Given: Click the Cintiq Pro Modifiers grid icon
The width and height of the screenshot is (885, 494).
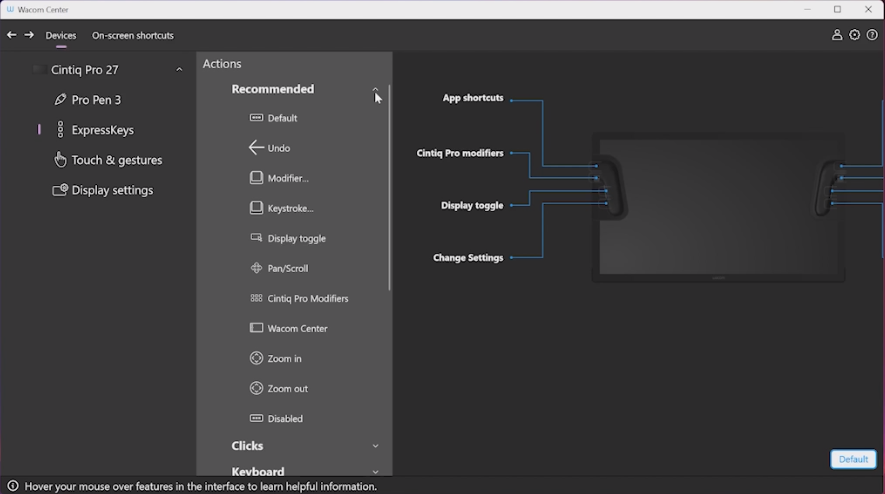Looking at the screenshot, I should click(256, 298).
